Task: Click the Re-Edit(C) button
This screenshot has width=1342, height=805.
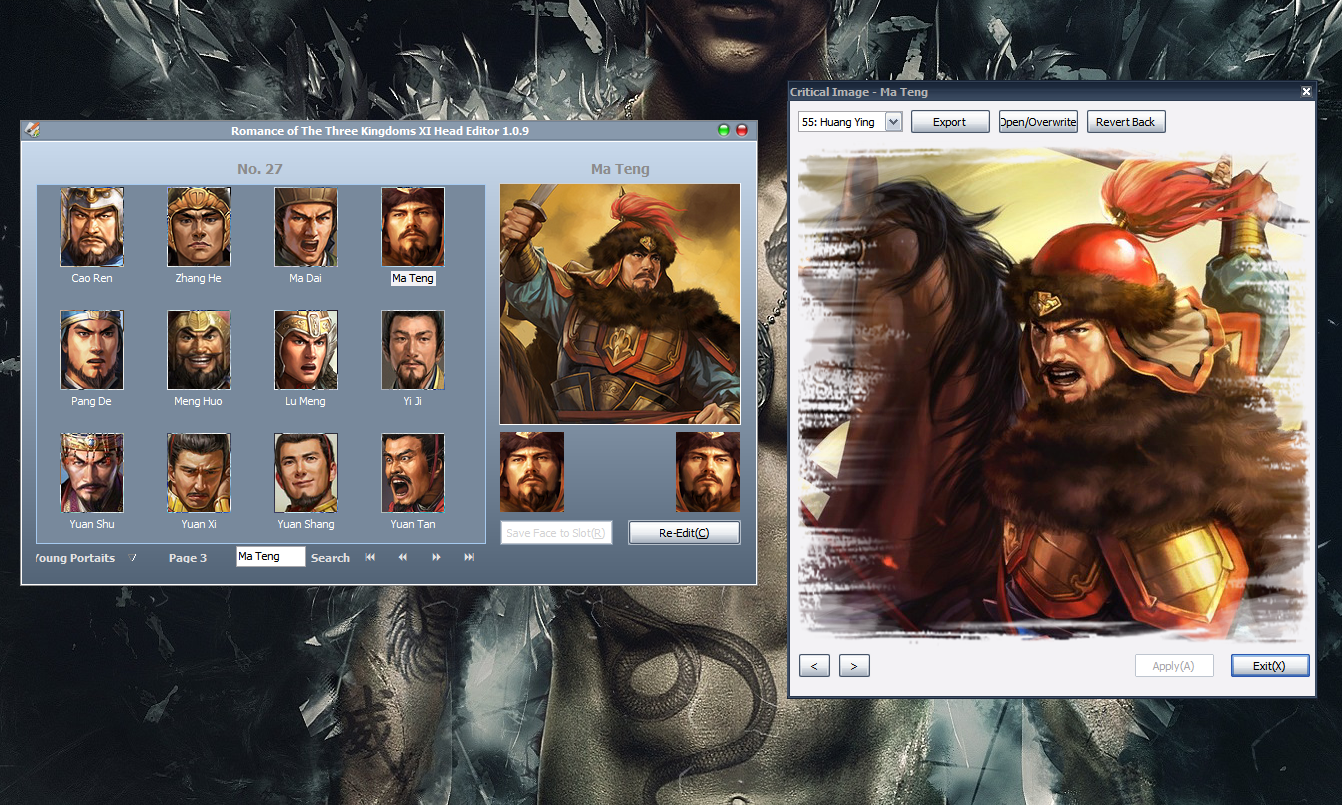Action: (x=684, y=533)
